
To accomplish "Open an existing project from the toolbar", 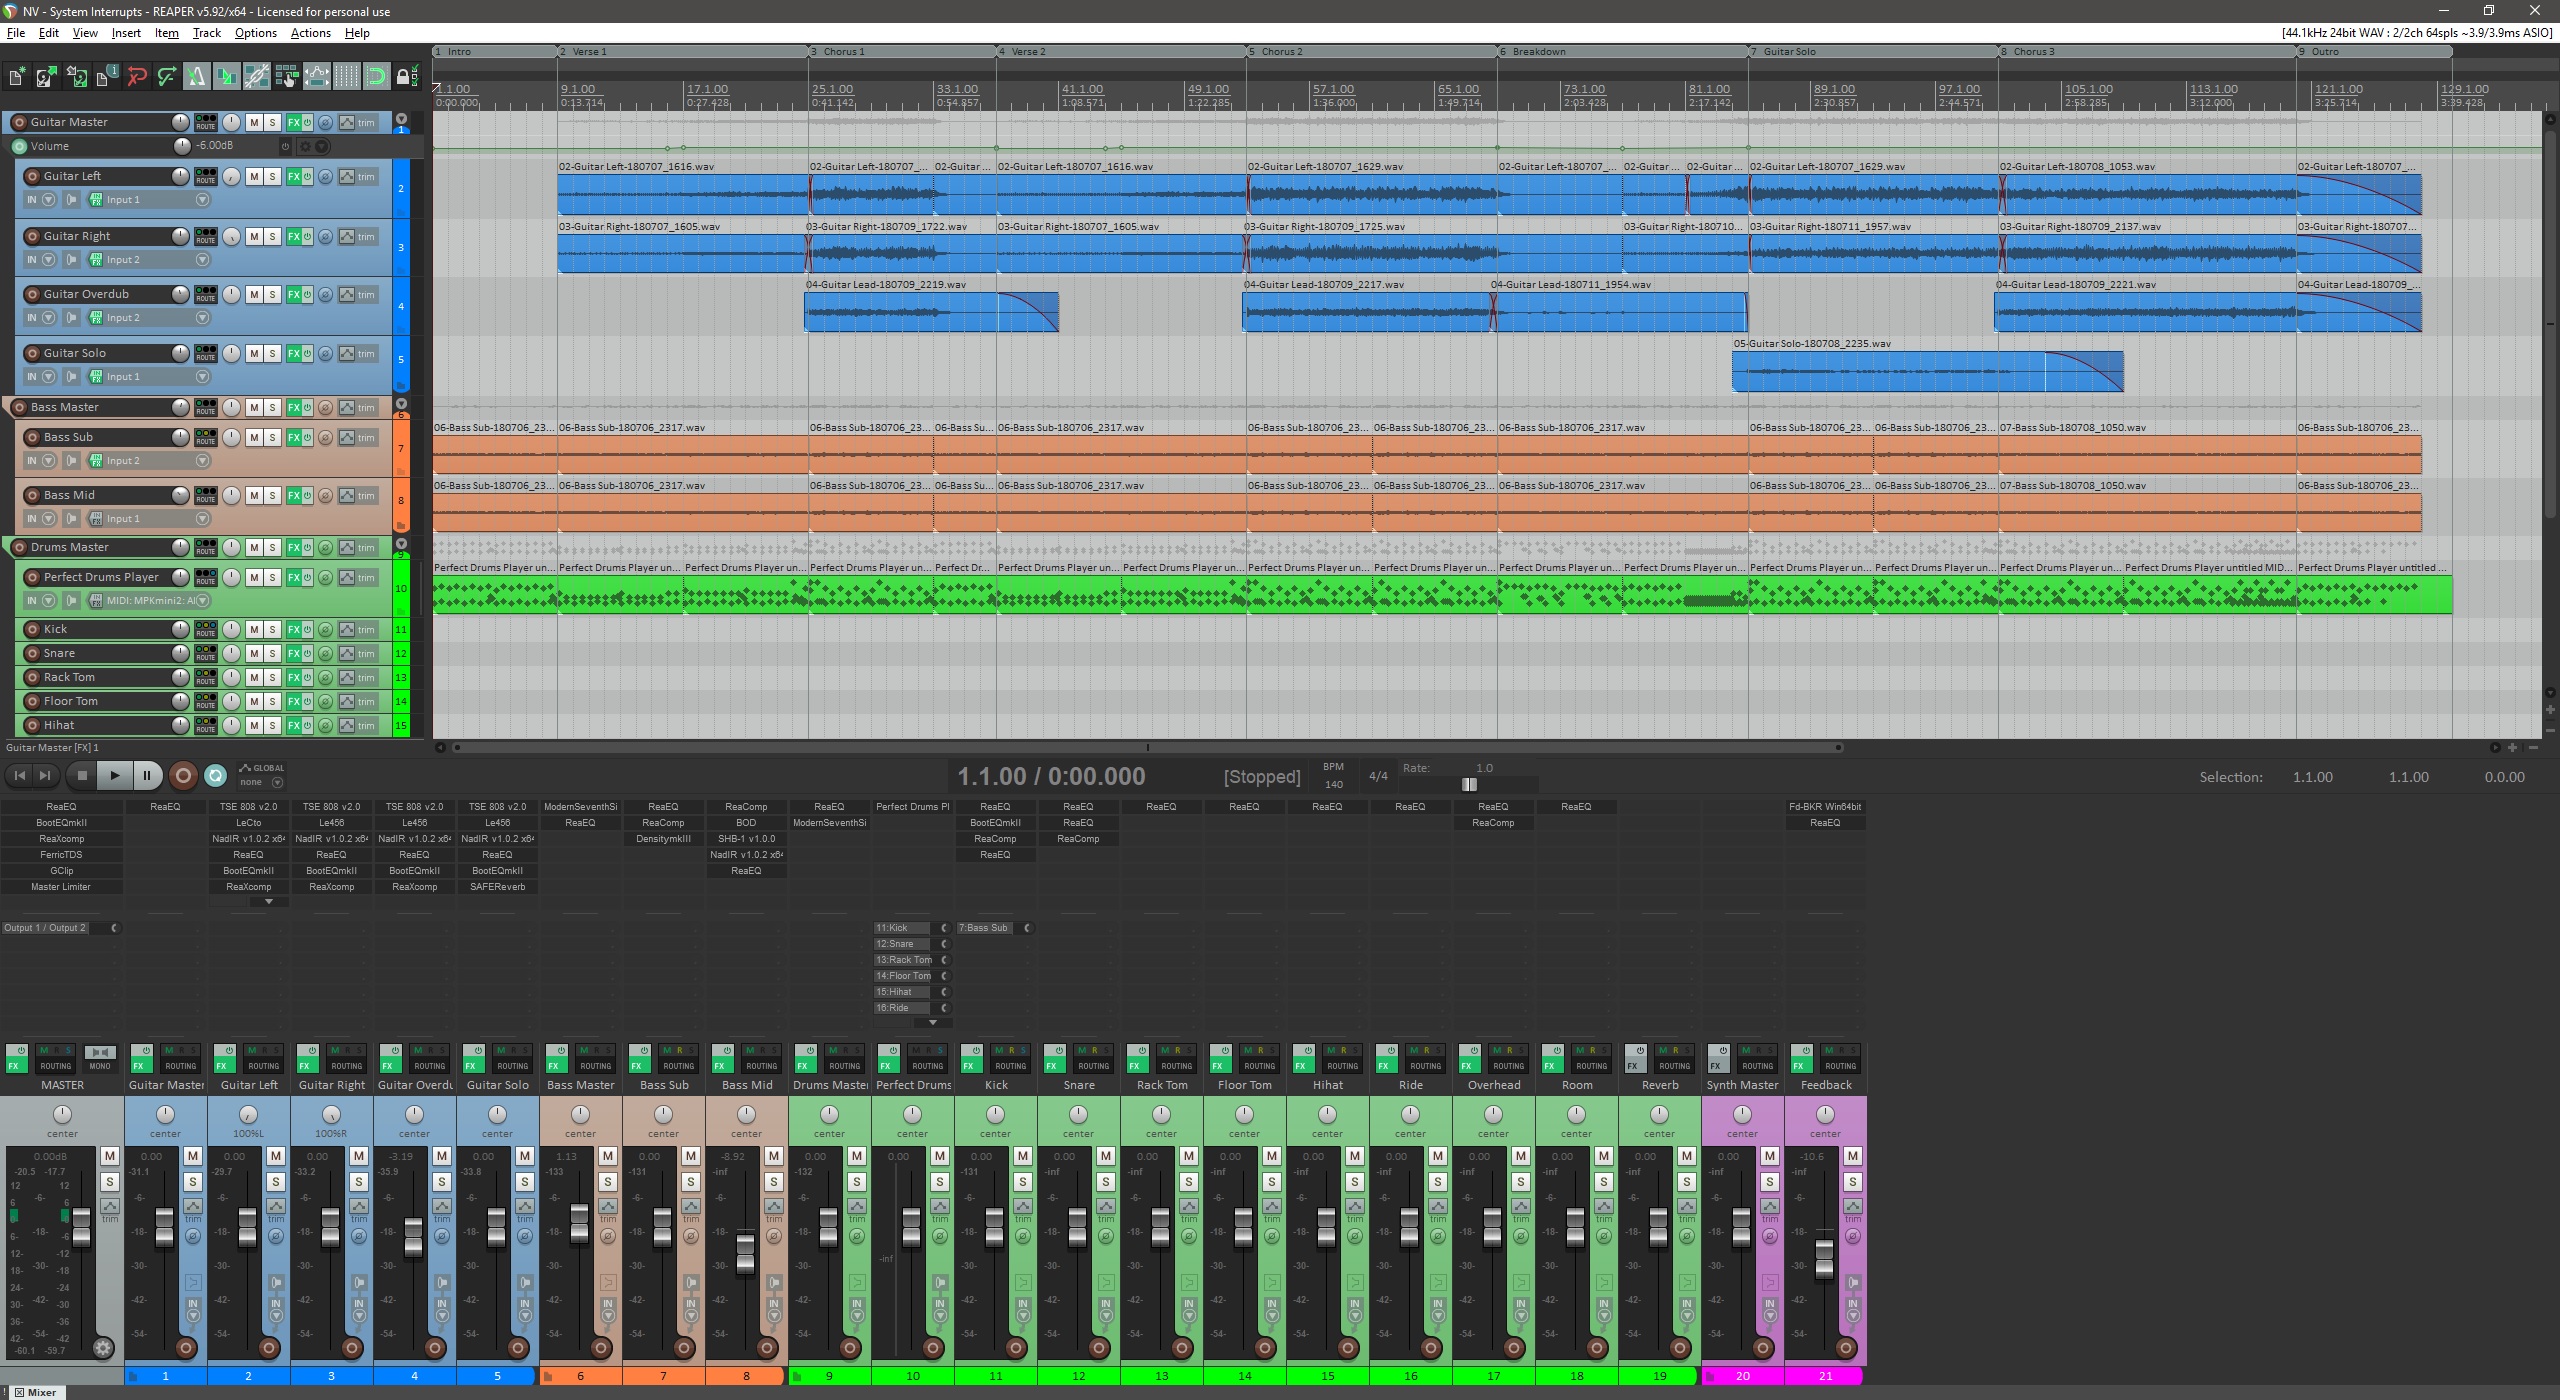I will (46, 75).
